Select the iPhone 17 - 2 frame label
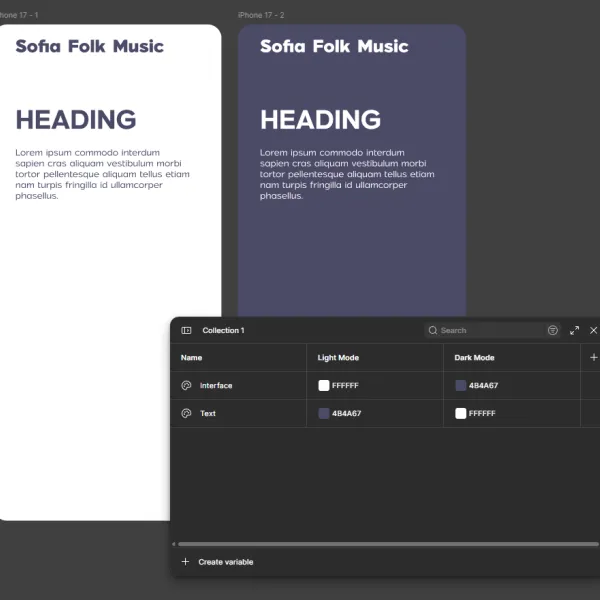 coord(261,15)
